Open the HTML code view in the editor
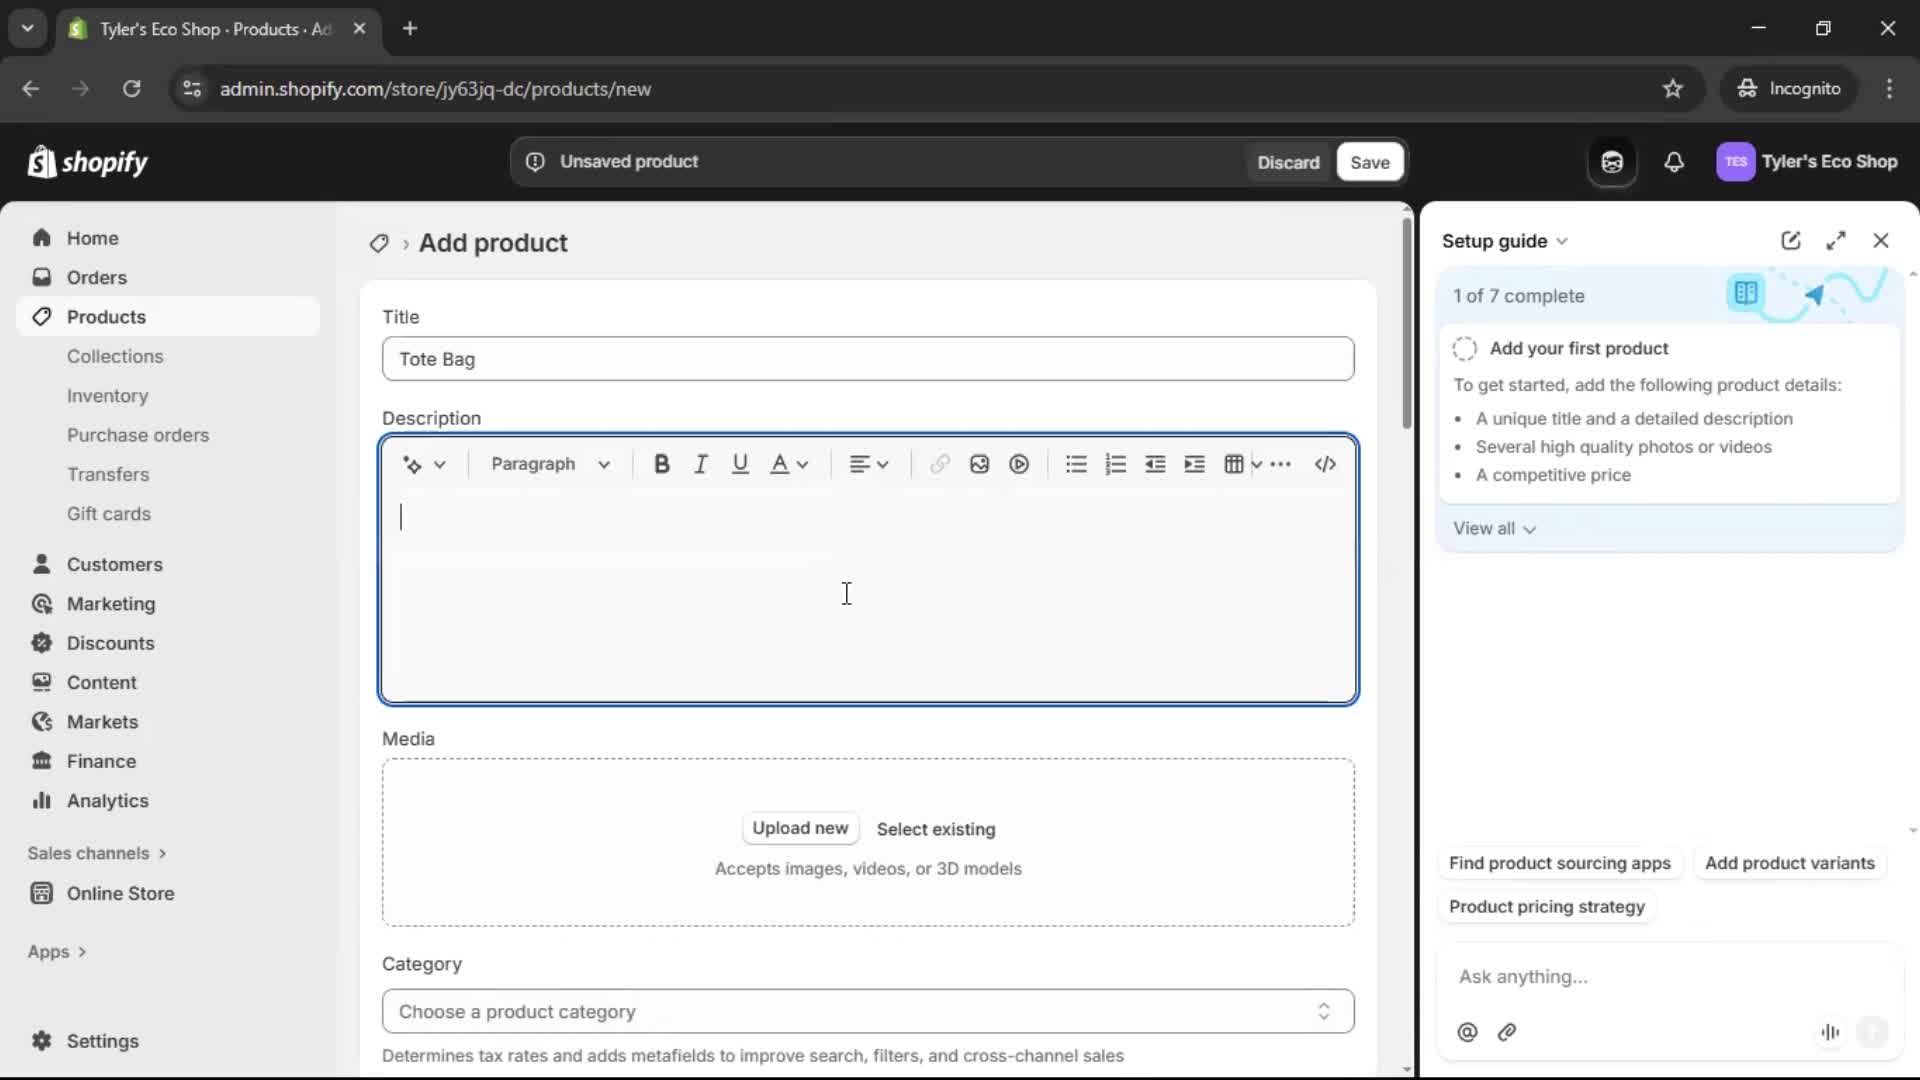 pos(1324,464)
